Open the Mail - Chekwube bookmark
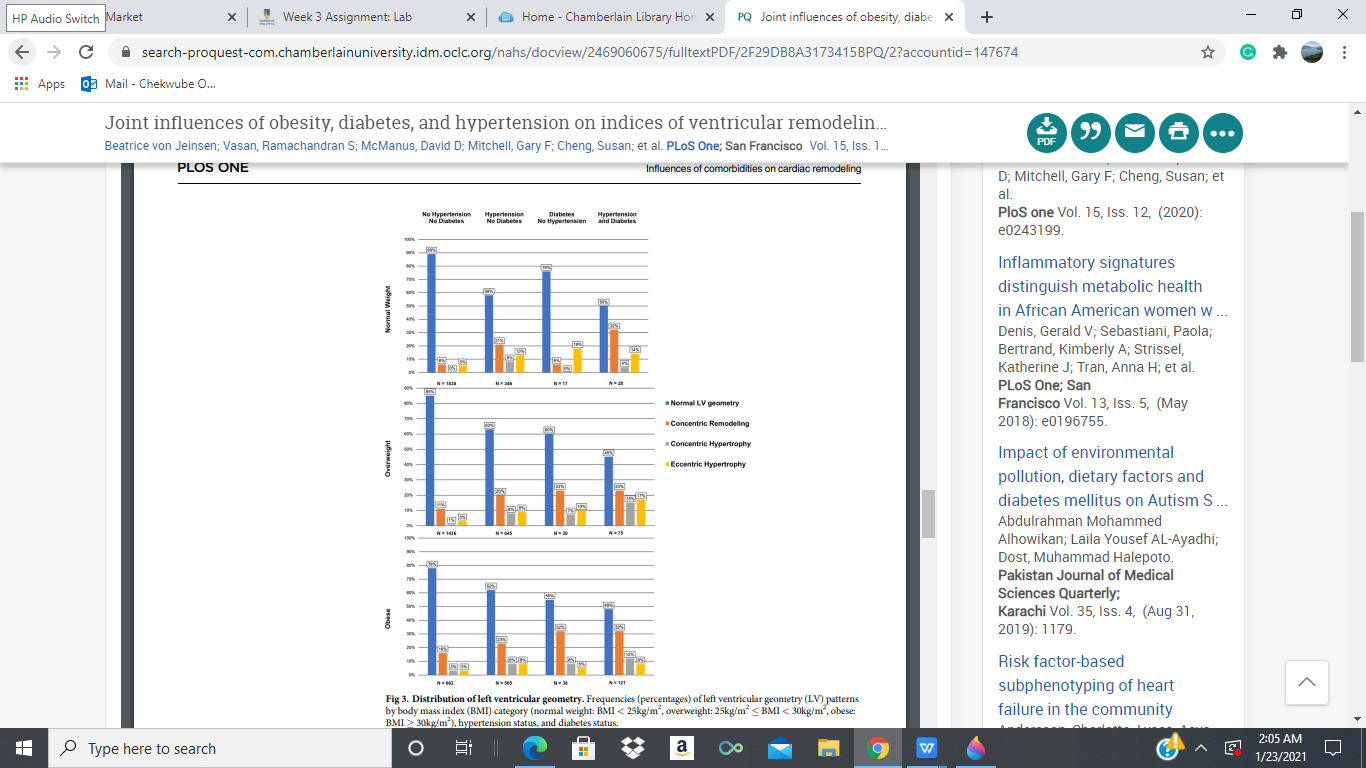The image size is (1366, 768). click(x=148, y=84)
